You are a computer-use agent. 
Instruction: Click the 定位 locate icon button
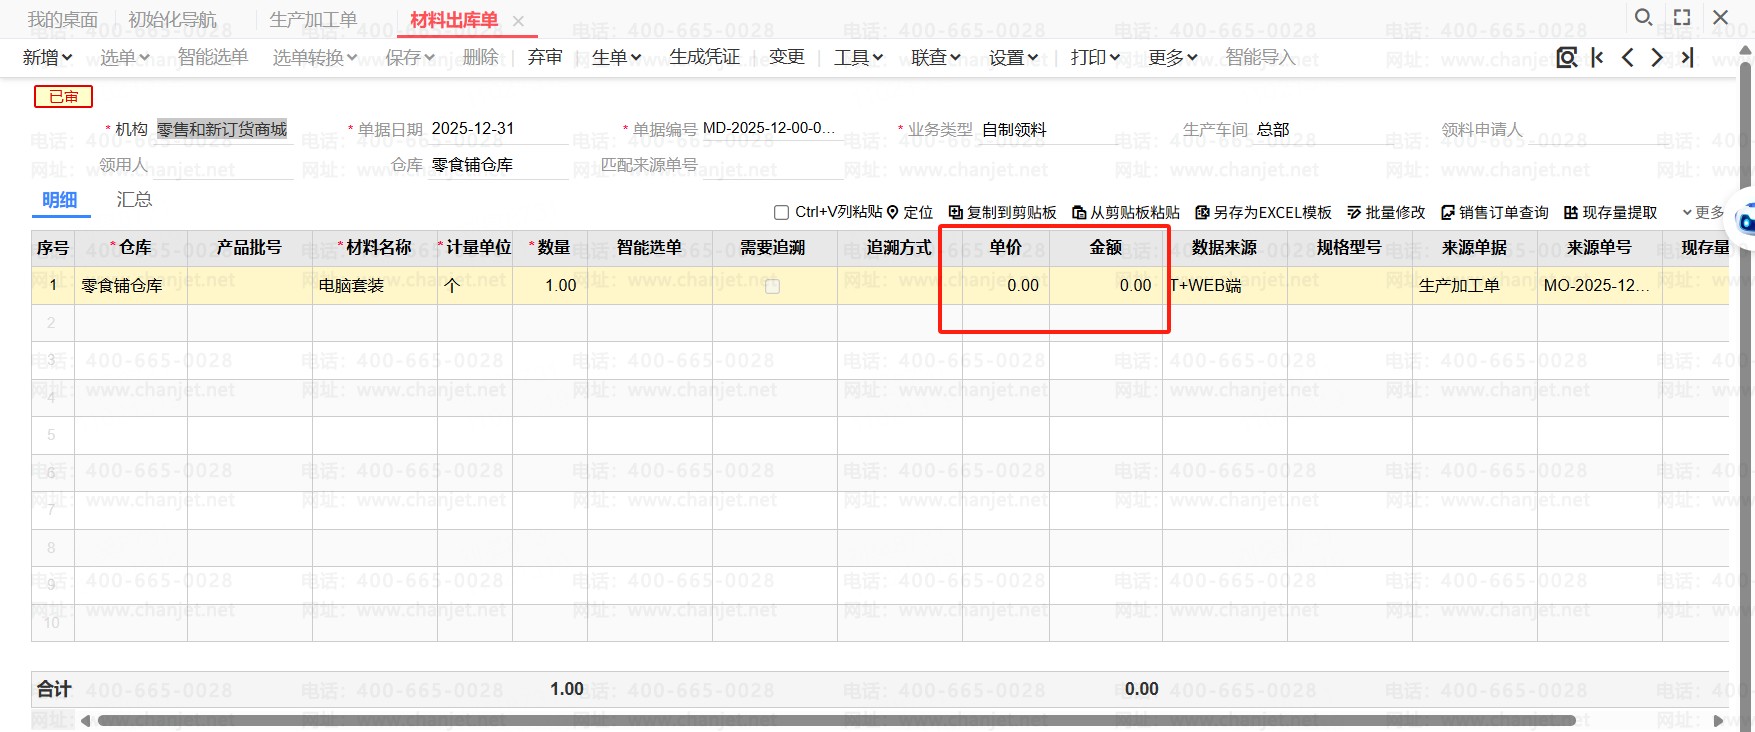coord(910,212)
